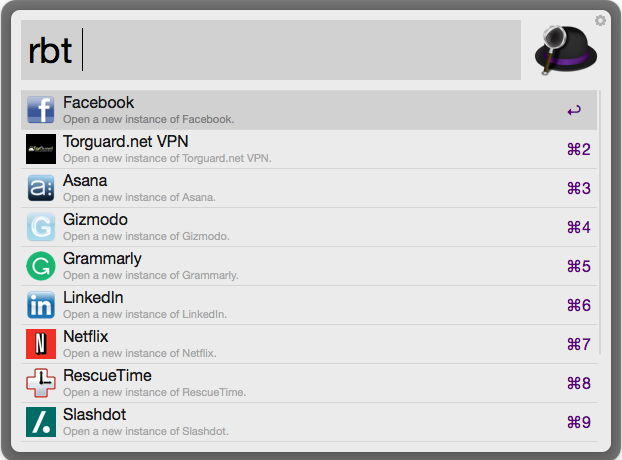The height and width of the screenshot is (460, 622).
Task: Click the Gizmodo app icon
Action: point(41,227)
